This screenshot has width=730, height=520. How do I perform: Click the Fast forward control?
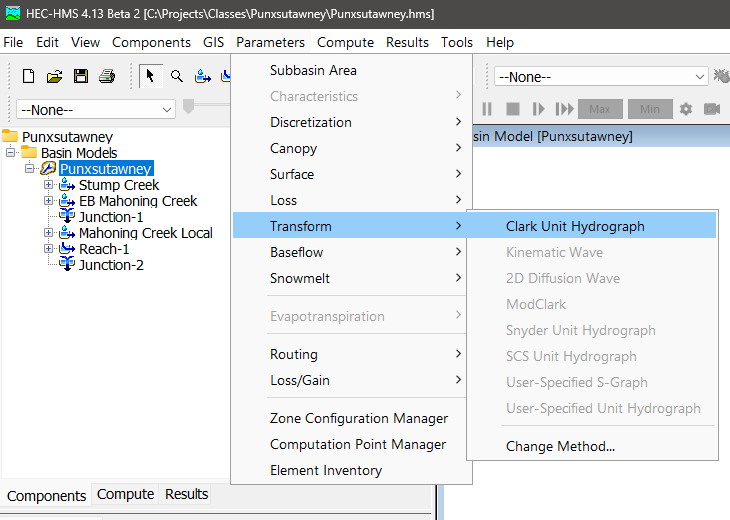(564, 109)
